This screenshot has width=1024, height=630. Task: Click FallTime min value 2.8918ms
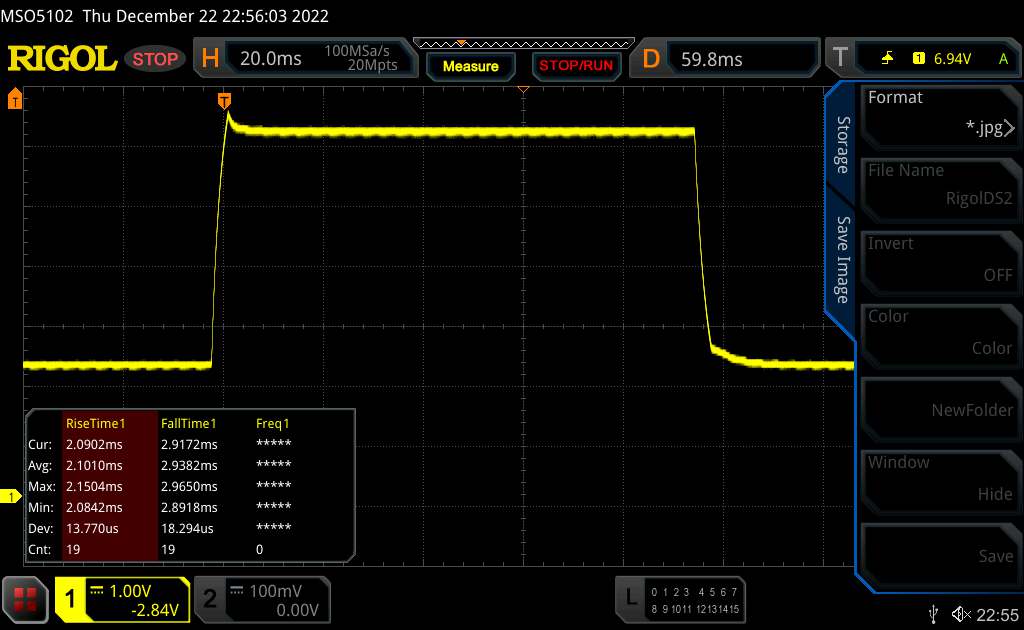189,507
